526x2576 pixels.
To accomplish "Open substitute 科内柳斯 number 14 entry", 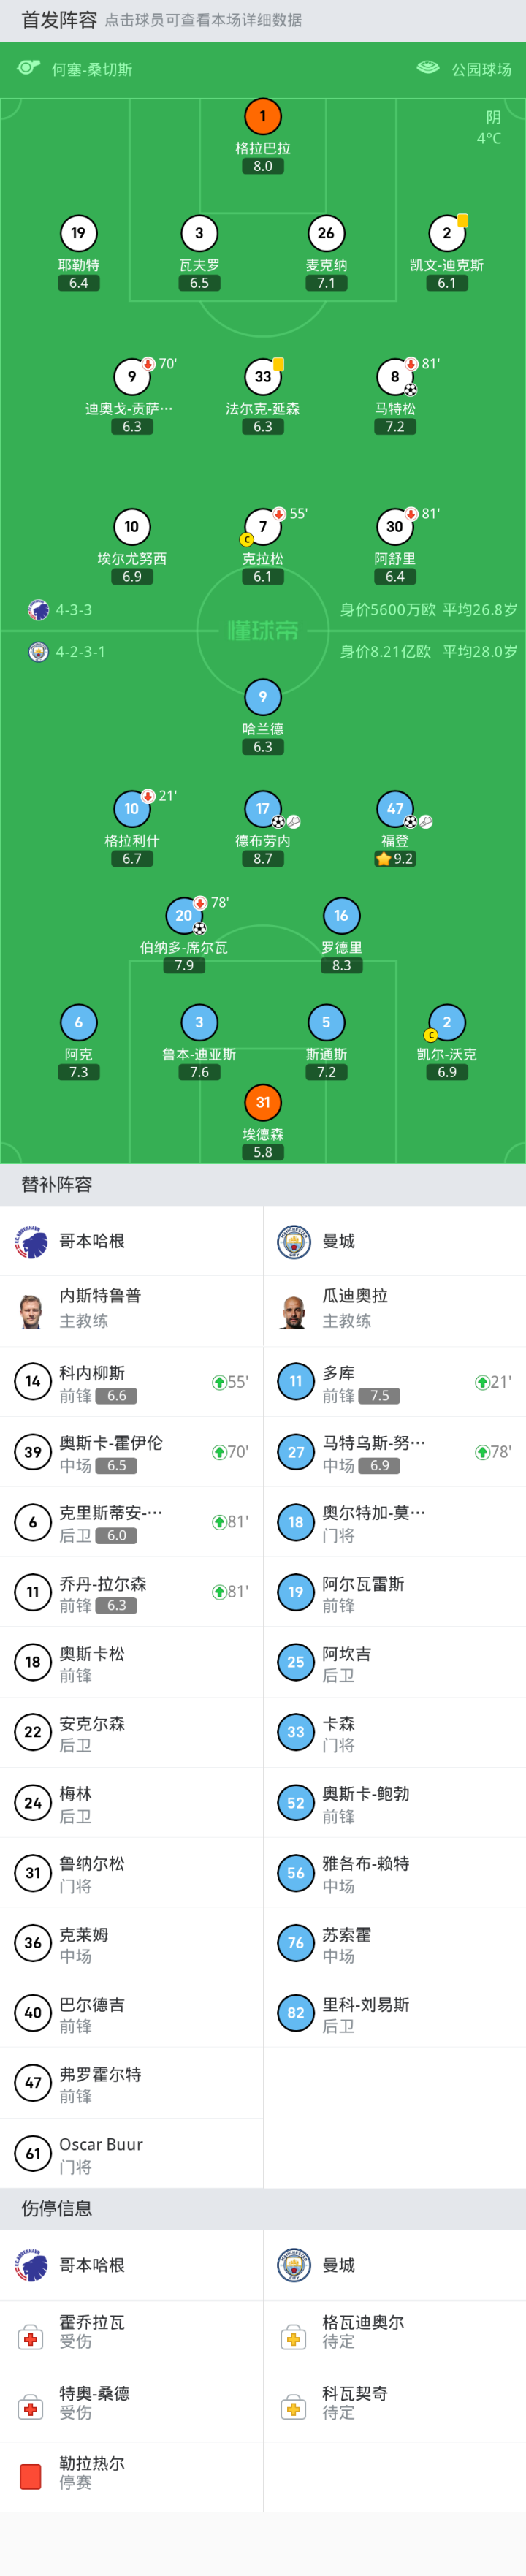I will [x=131, y=1382].
